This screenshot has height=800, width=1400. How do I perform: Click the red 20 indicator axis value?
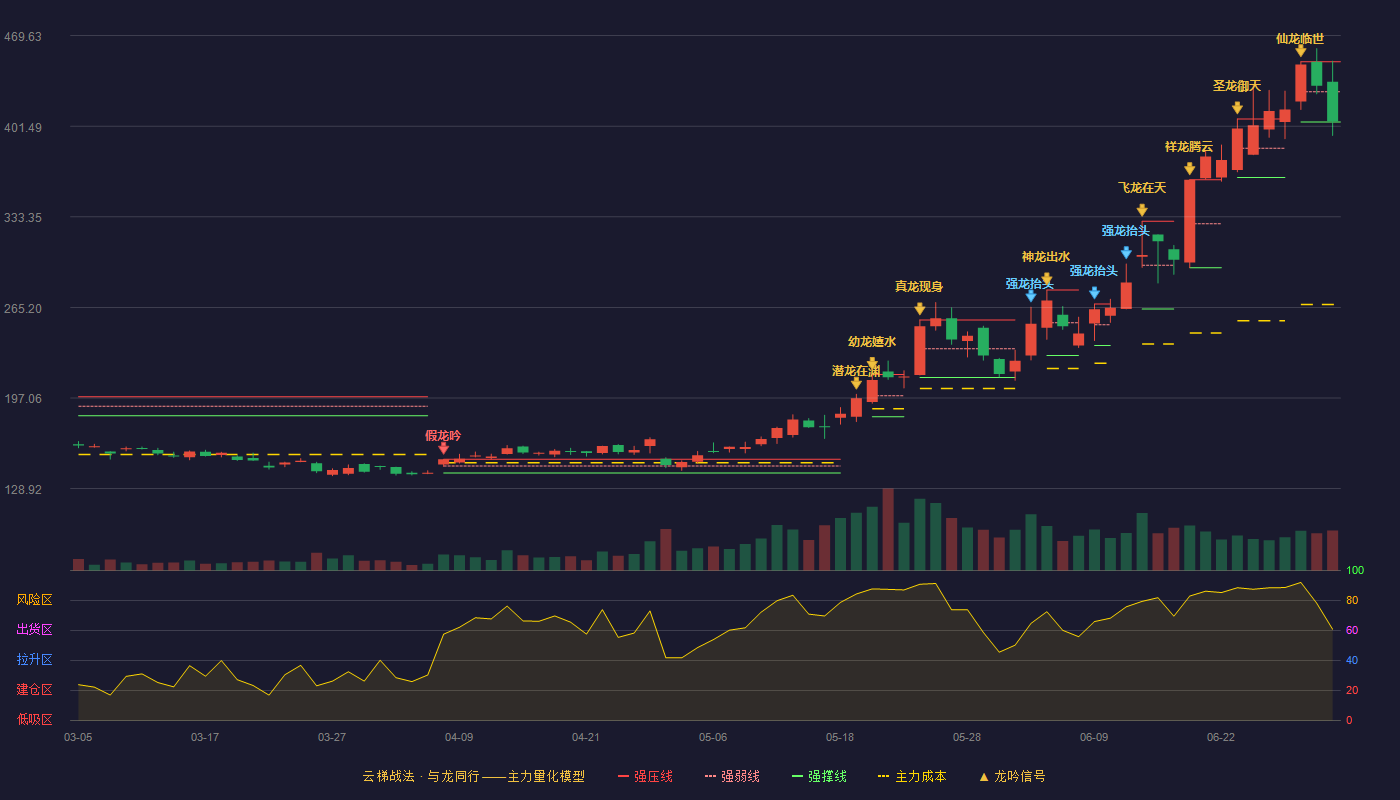tap(1351, 690)
